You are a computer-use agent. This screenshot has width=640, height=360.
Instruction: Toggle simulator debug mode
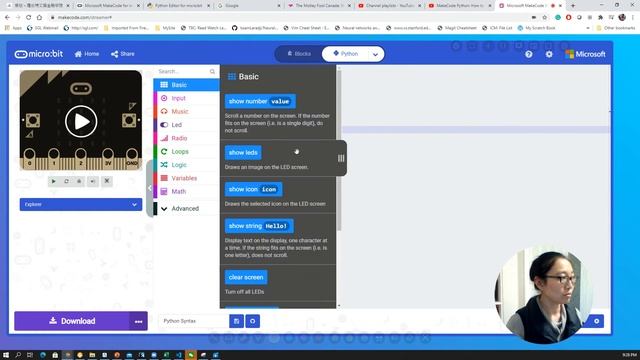(x=80, y=181)
